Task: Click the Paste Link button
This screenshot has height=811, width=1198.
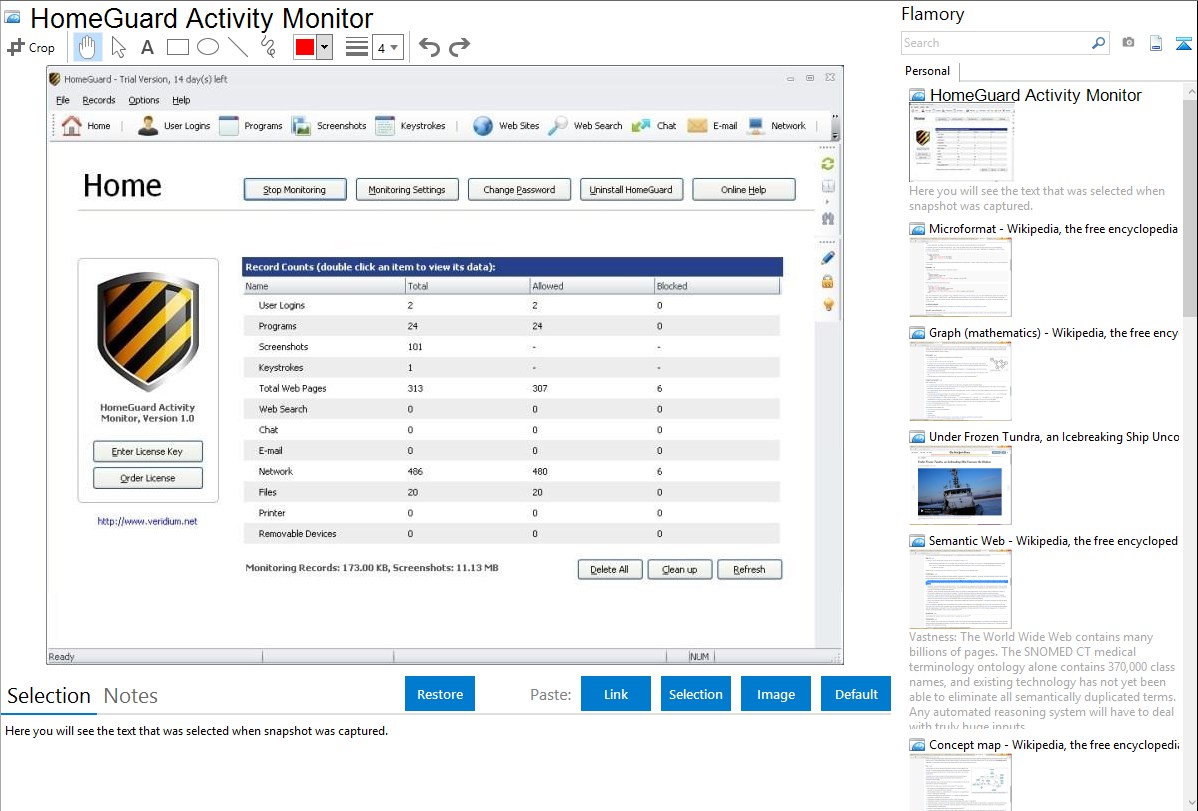Action: [616, 694]
